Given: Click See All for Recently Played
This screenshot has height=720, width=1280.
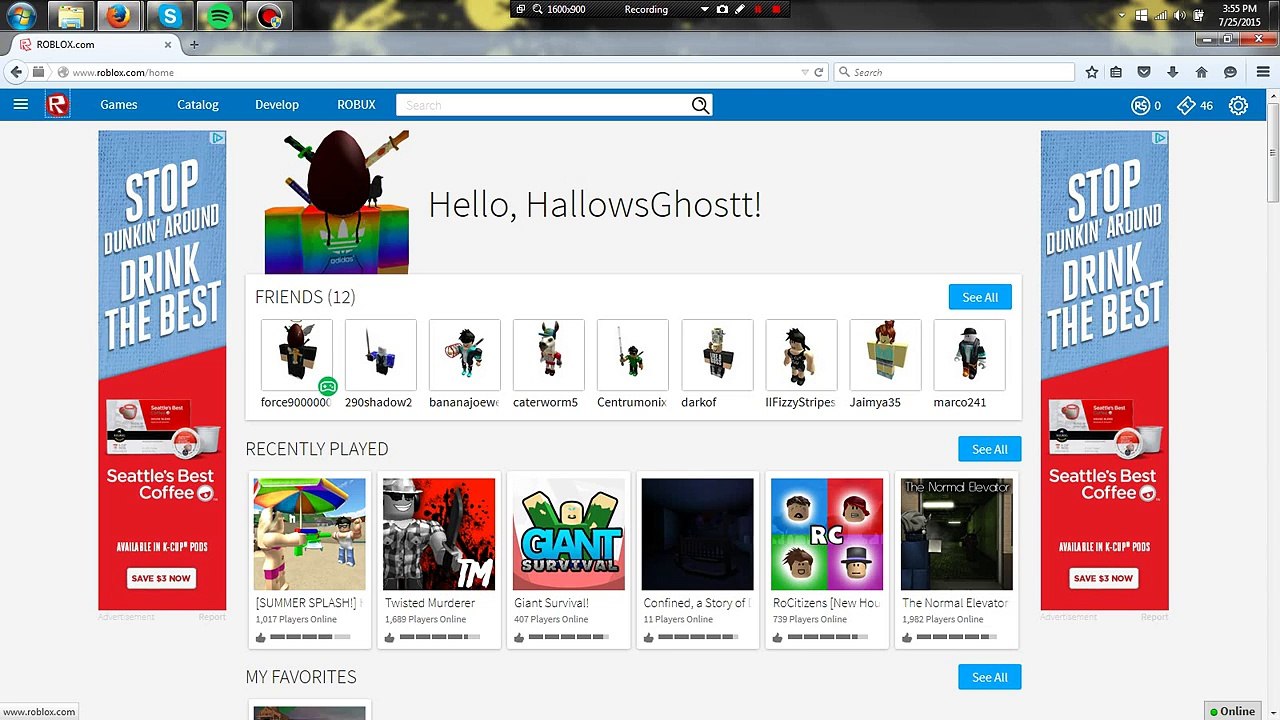Looking at the screenshot, I should tap(989, 449).
